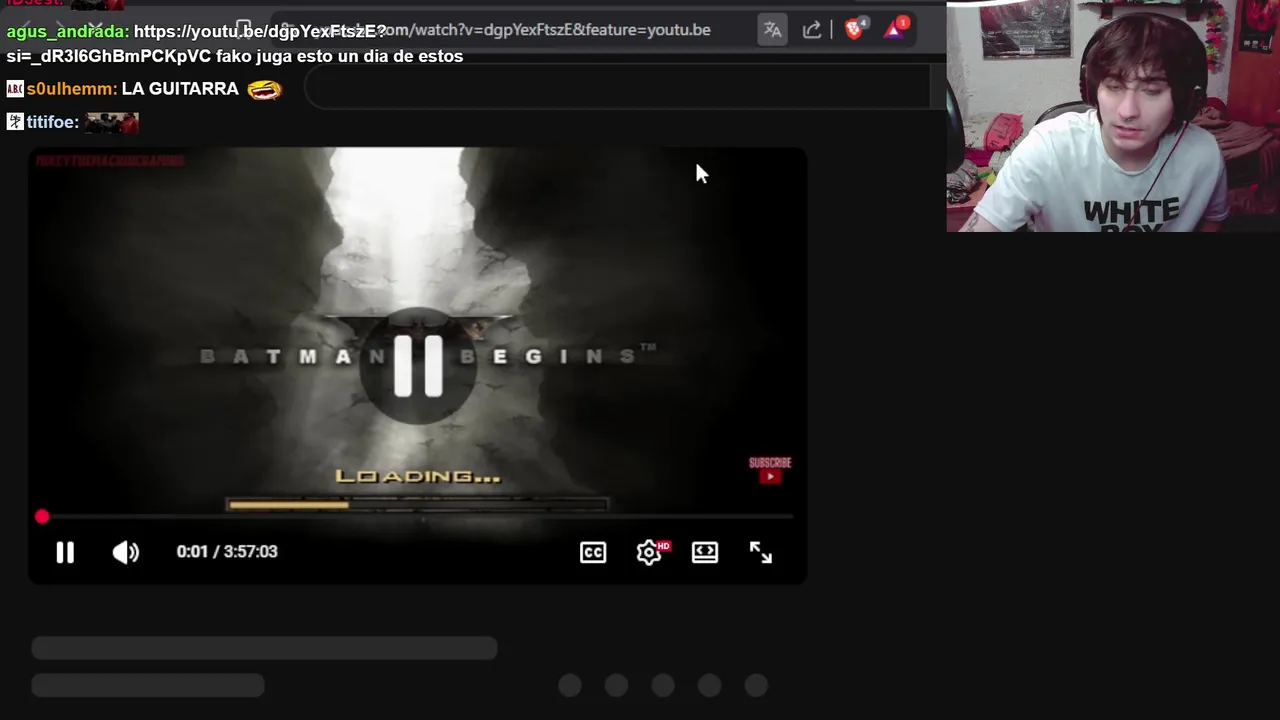
Task: Click the username s0ulhemm in chat
Action: tap(70, 89)
